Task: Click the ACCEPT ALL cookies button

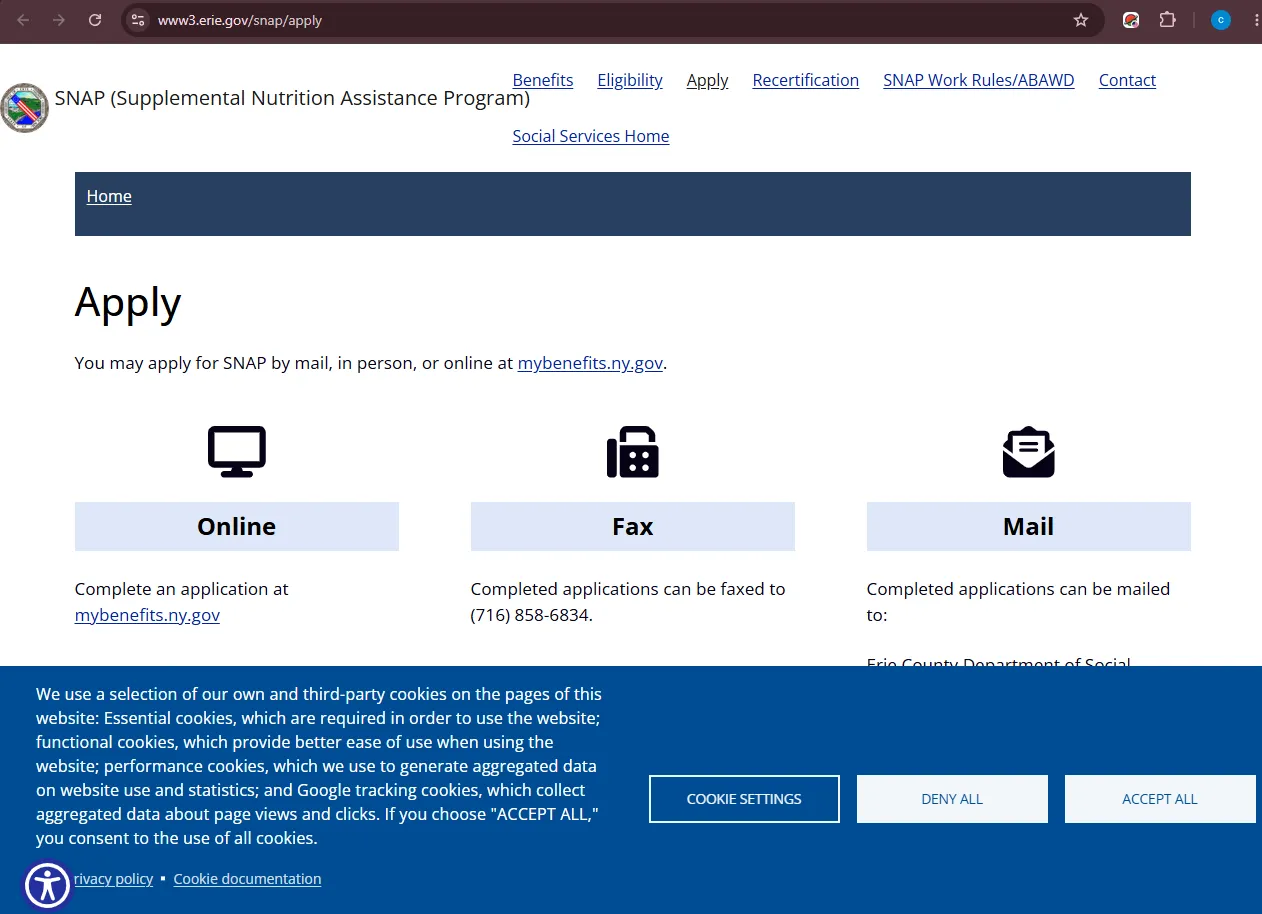Action: click(x=1160, y=799)
